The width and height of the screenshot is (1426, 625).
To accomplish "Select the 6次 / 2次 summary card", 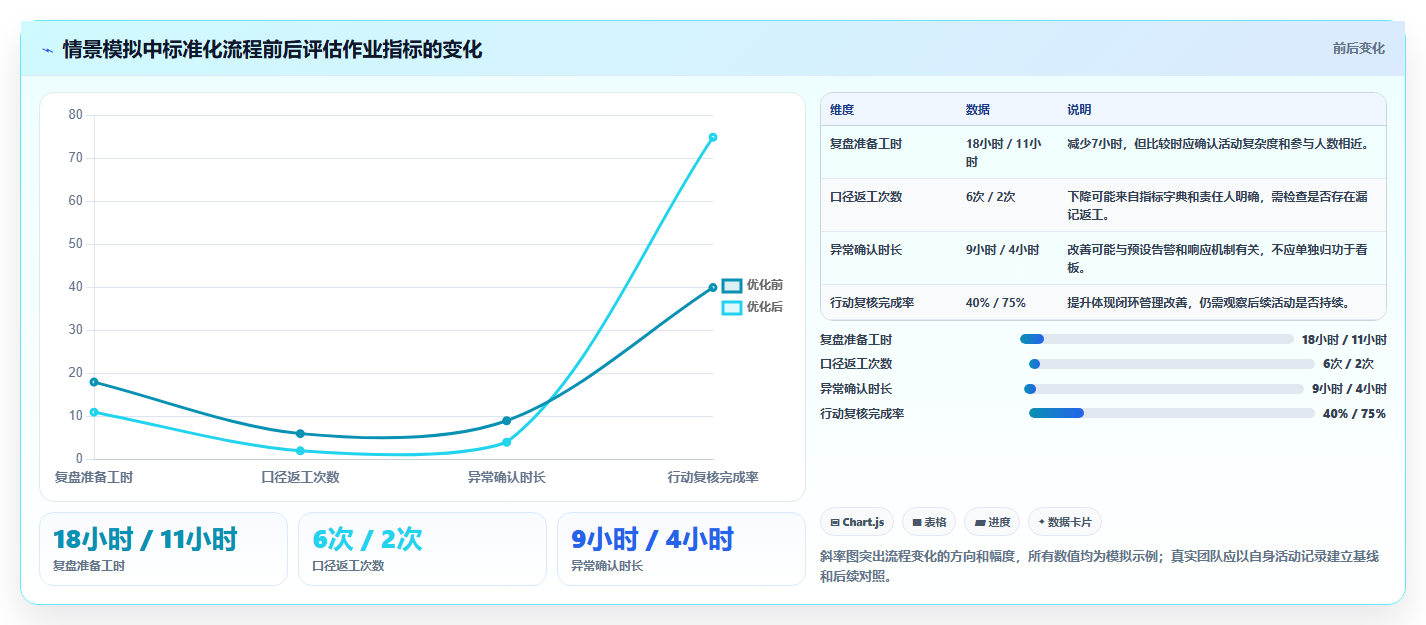I will pos(422,549).
